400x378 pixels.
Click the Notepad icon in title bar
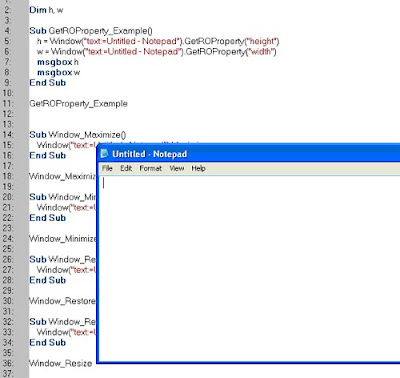coord(105,154)
